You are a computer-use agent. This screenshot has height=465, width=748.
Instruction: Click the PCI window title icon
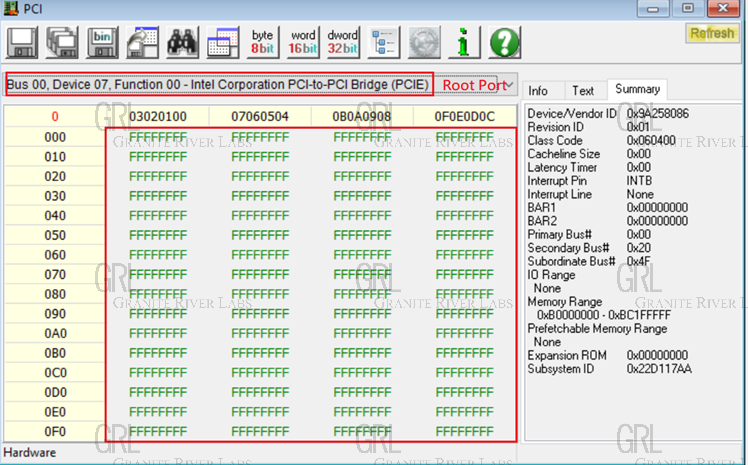coord(11,8)
